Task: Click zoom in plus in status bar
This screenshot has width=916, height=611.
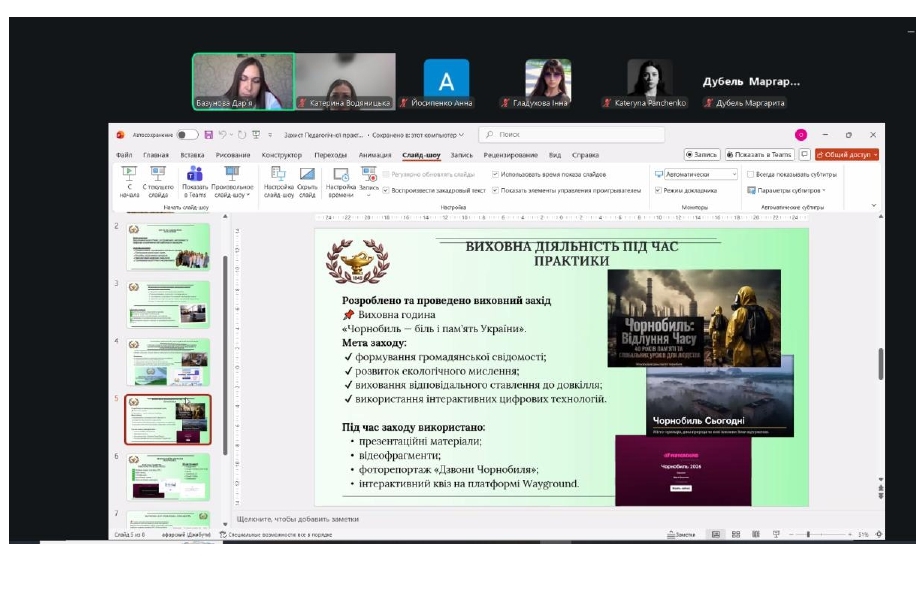Action: point(850,534)
